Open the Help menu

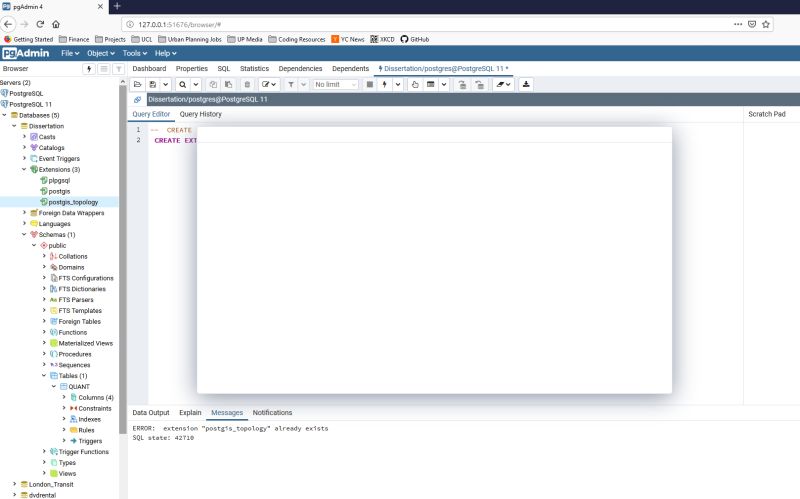pyautogui.click(x=165, y=53)
